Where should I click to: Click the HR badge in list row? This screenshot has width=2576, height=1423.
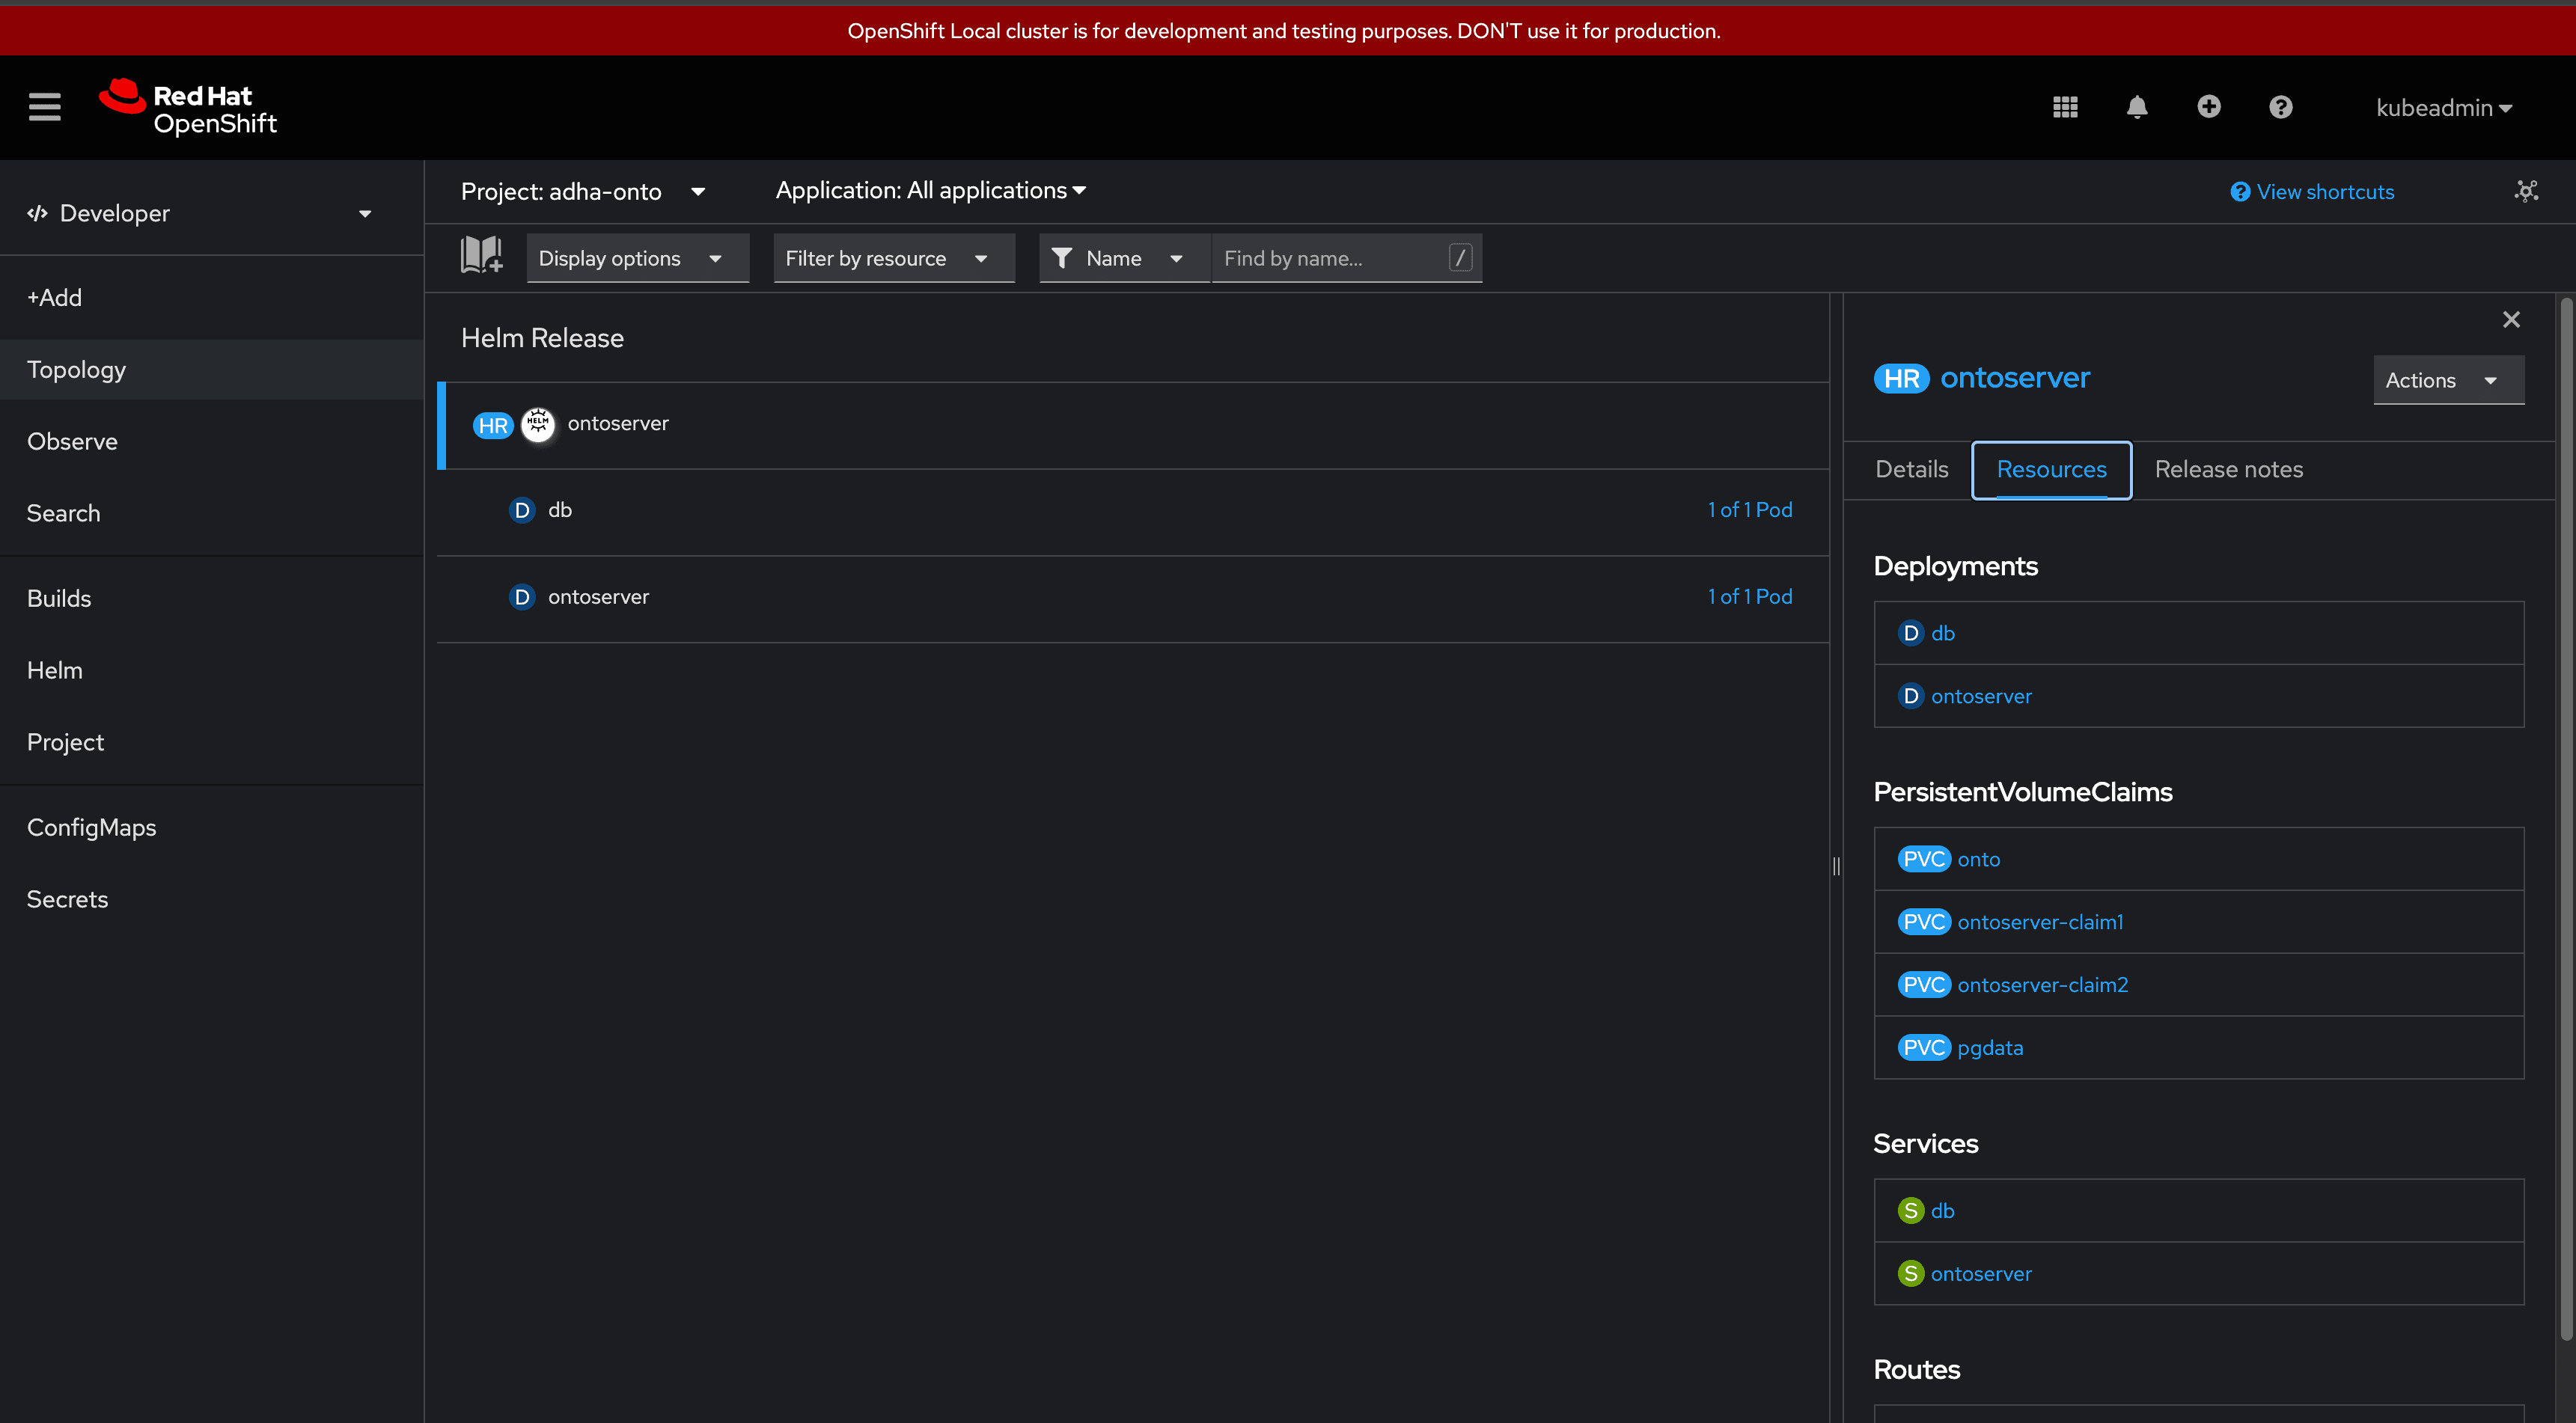tap(493, 425)
